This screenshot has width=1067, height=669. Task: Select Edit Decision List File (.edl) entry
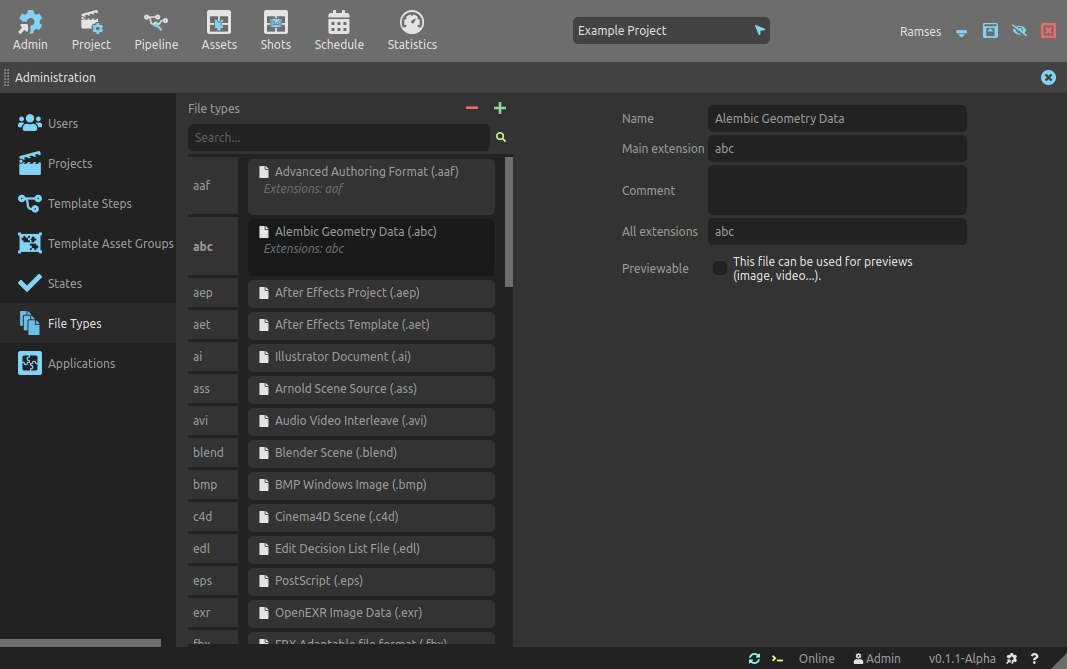pos(371,549)
